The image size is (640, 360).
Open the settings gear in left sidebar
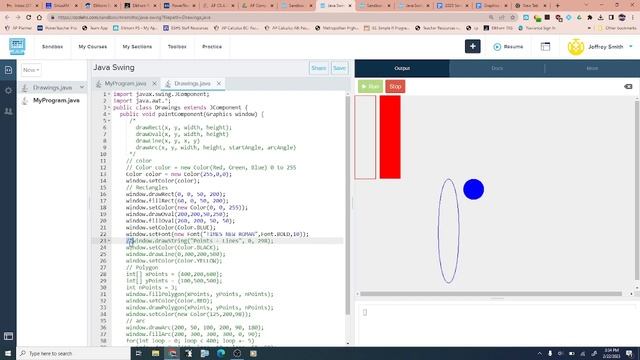pyautogui.click(x=8, y=90)
